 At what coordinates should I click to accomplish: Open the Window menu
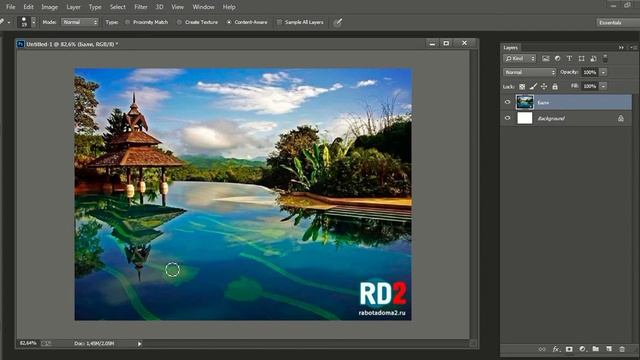203,7
